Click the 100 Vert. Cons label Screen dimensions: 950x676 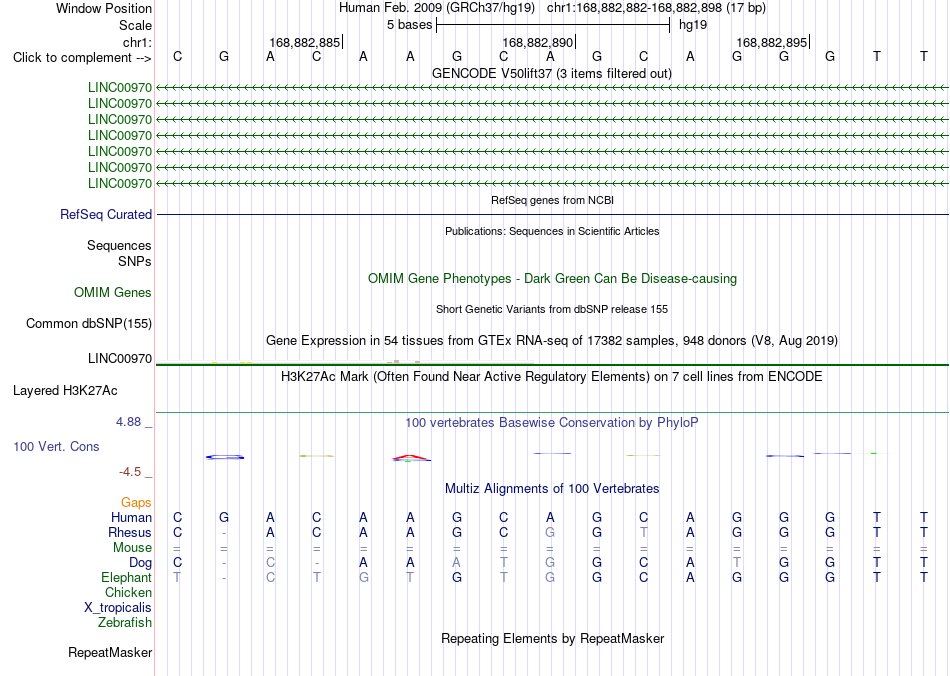pos(56,446)
